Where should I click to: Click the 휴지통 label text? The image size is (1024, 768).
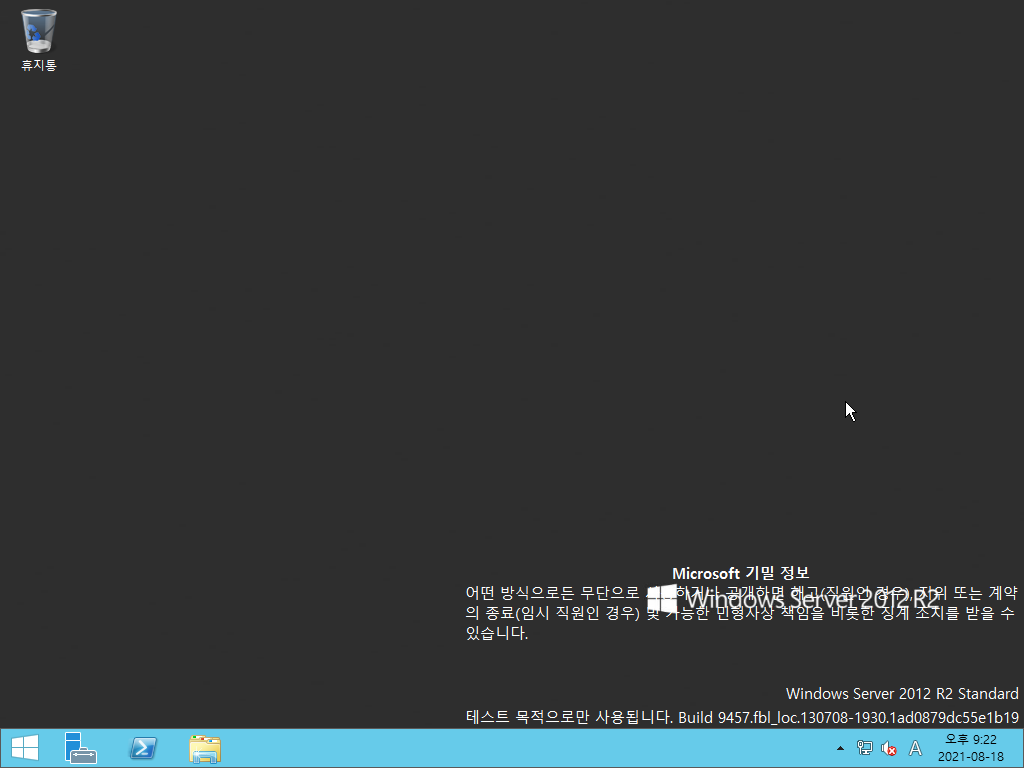pyautogui.click(x=39, y=65)
